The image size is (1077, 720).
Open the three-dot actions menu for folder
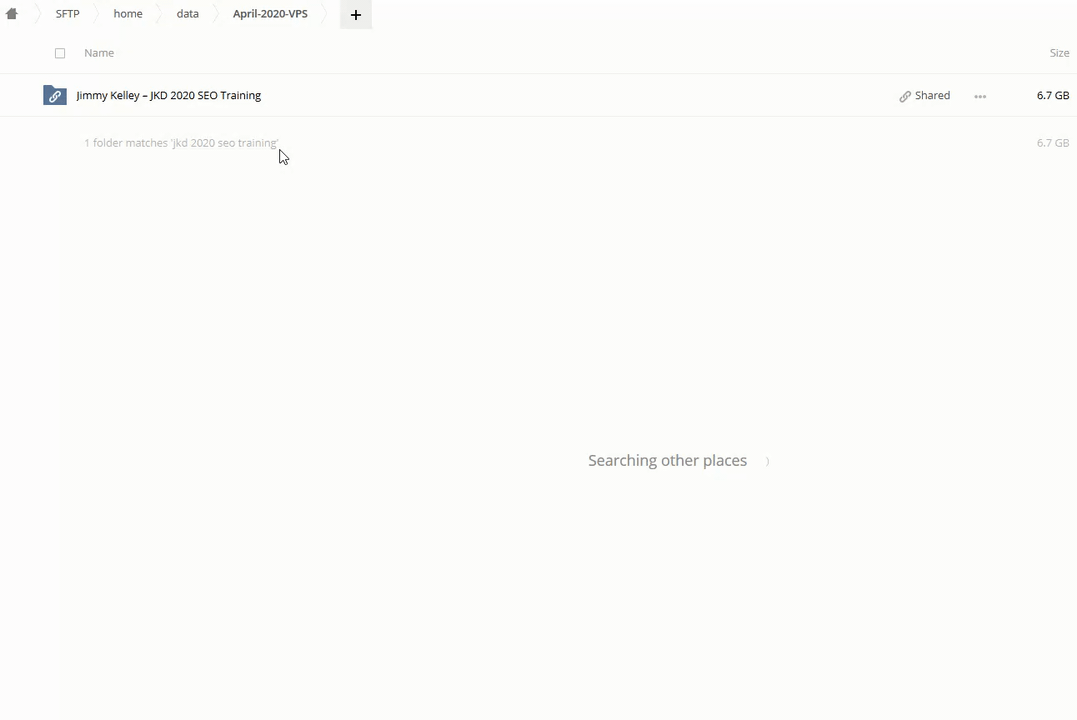coord(980,96)
